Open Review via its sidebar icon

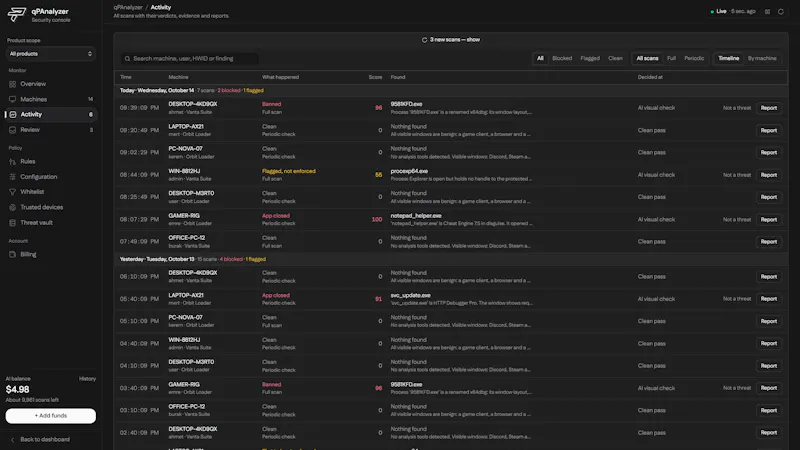click(12, 130)
